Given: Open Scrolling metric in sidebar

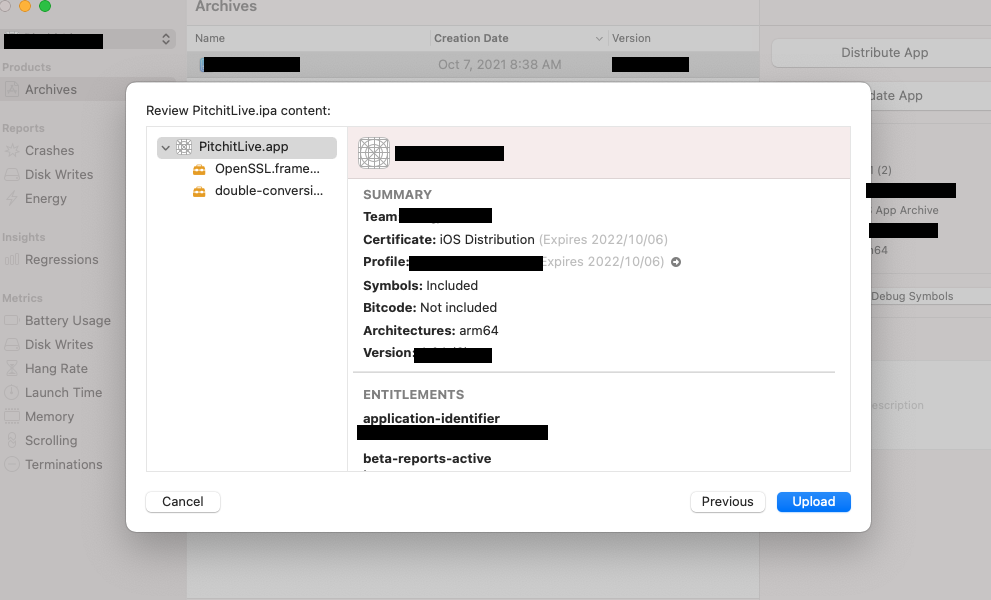Looking at the screenshot, I should point(51,441).
